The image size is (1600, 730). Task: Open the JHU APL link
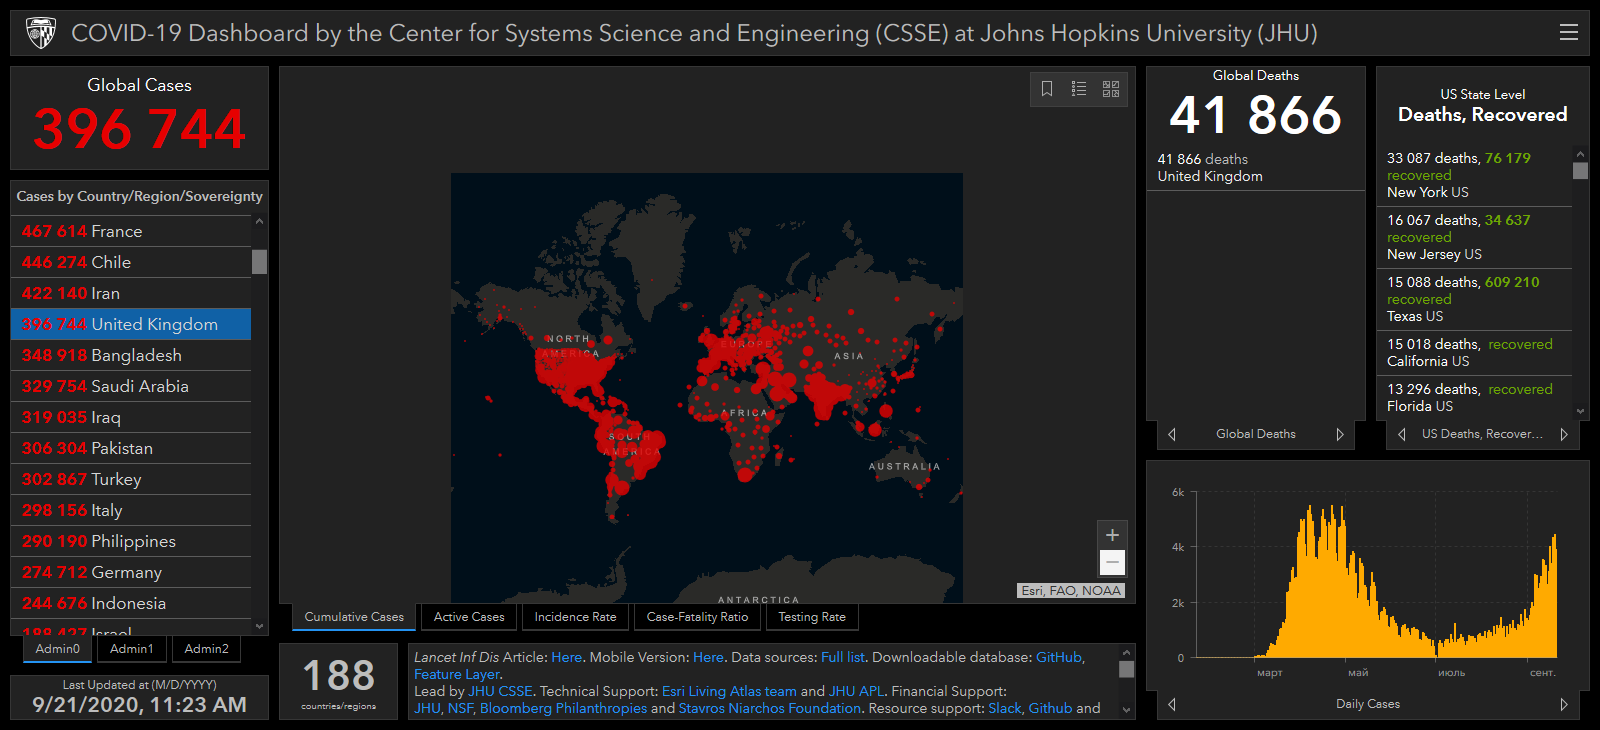coord(856,691)
